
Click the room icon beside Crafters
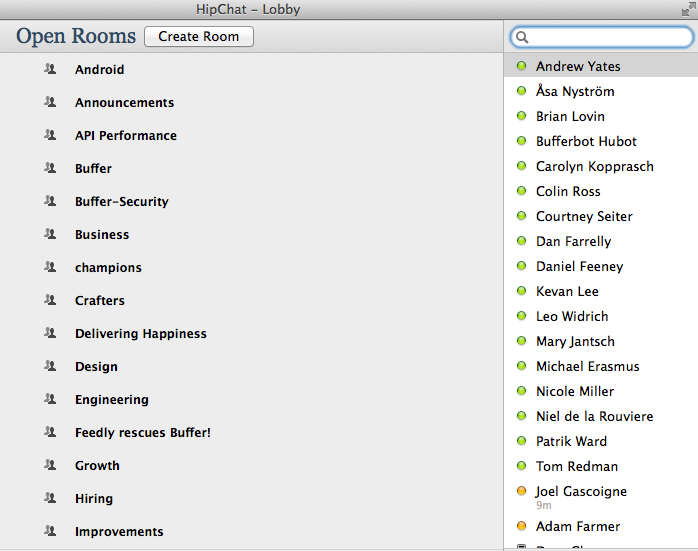tap(50, 300)
